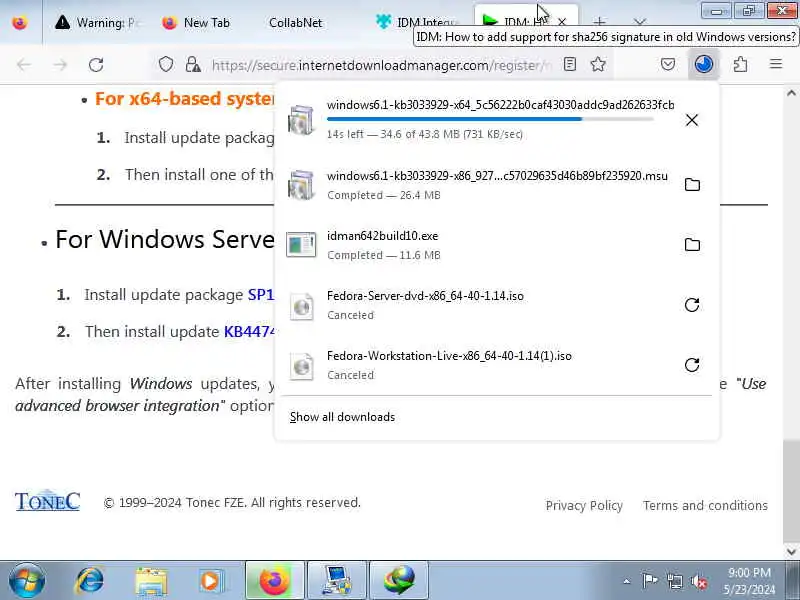Switch to the Warning tab
800x600 pixels.
(97, 22)
